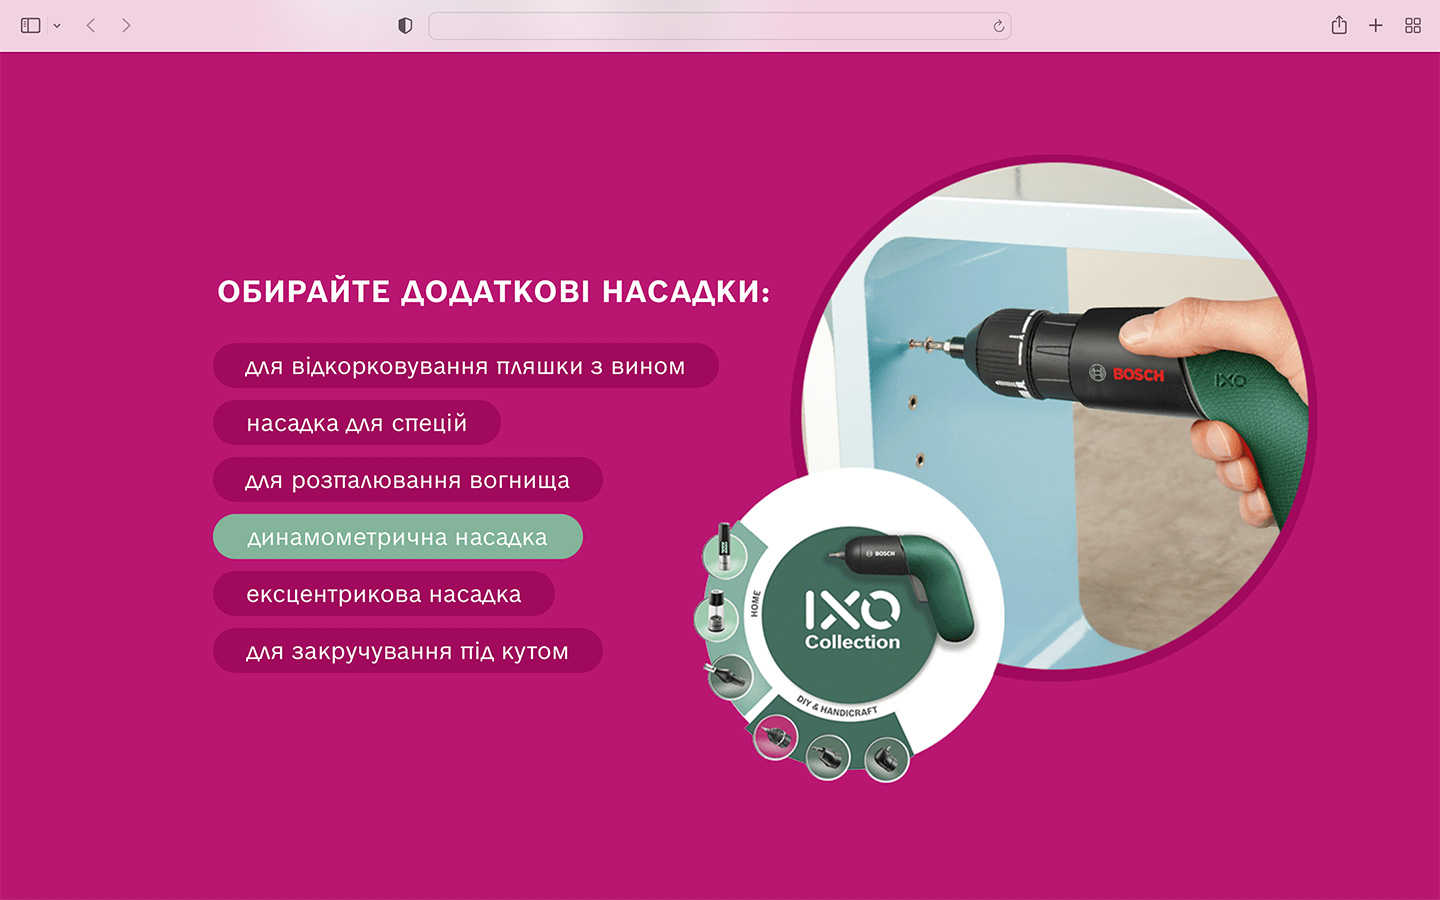Click the fire blower attachment circle
1440x900 pixels.
coord(730,677)
